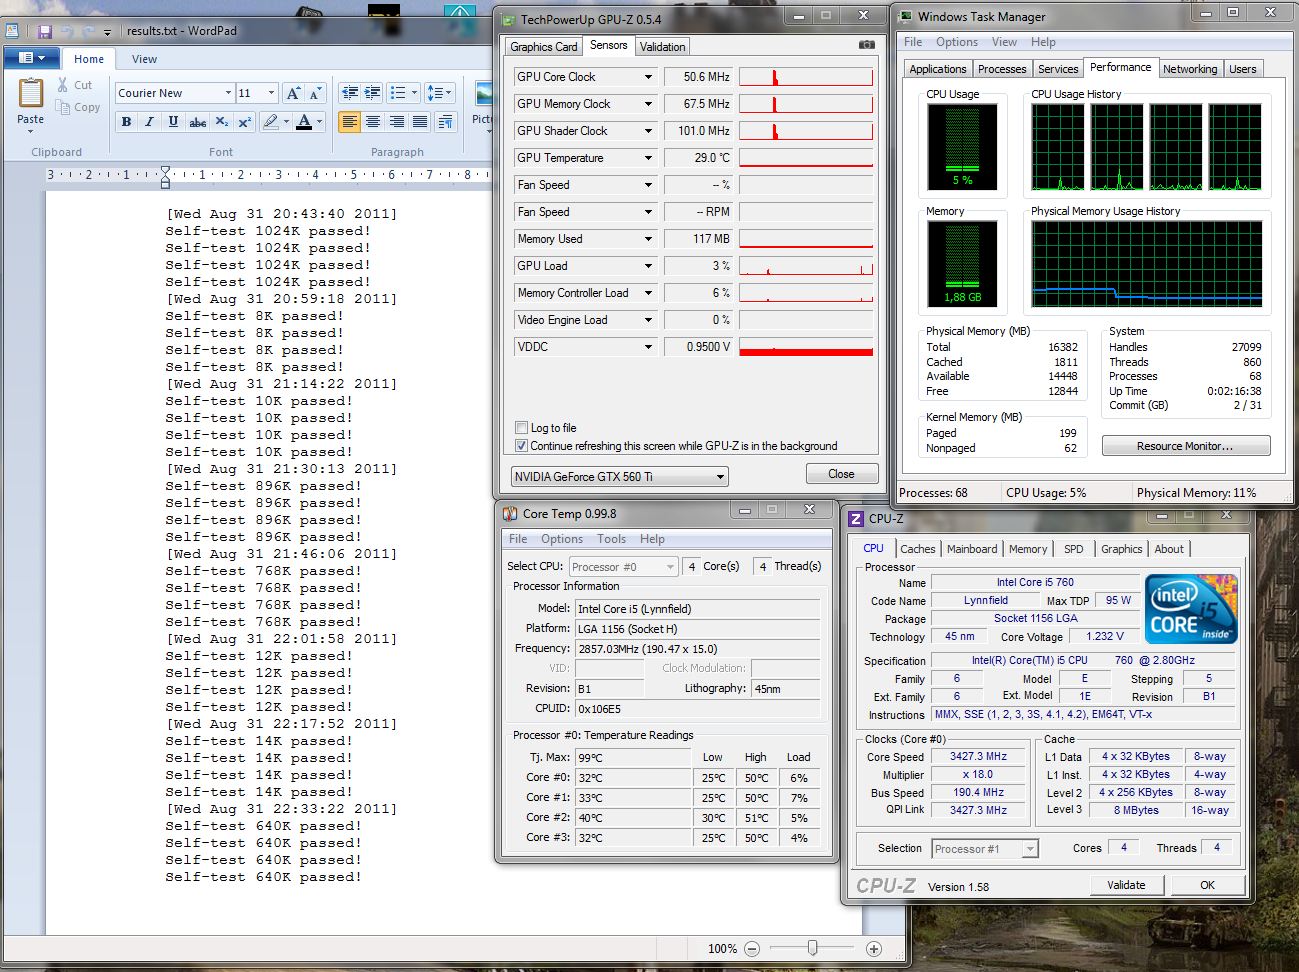The height and width of the screenshot is (972, 1299).
Task: Click OK button in CPU-Z
Action: click(1207, 885)
